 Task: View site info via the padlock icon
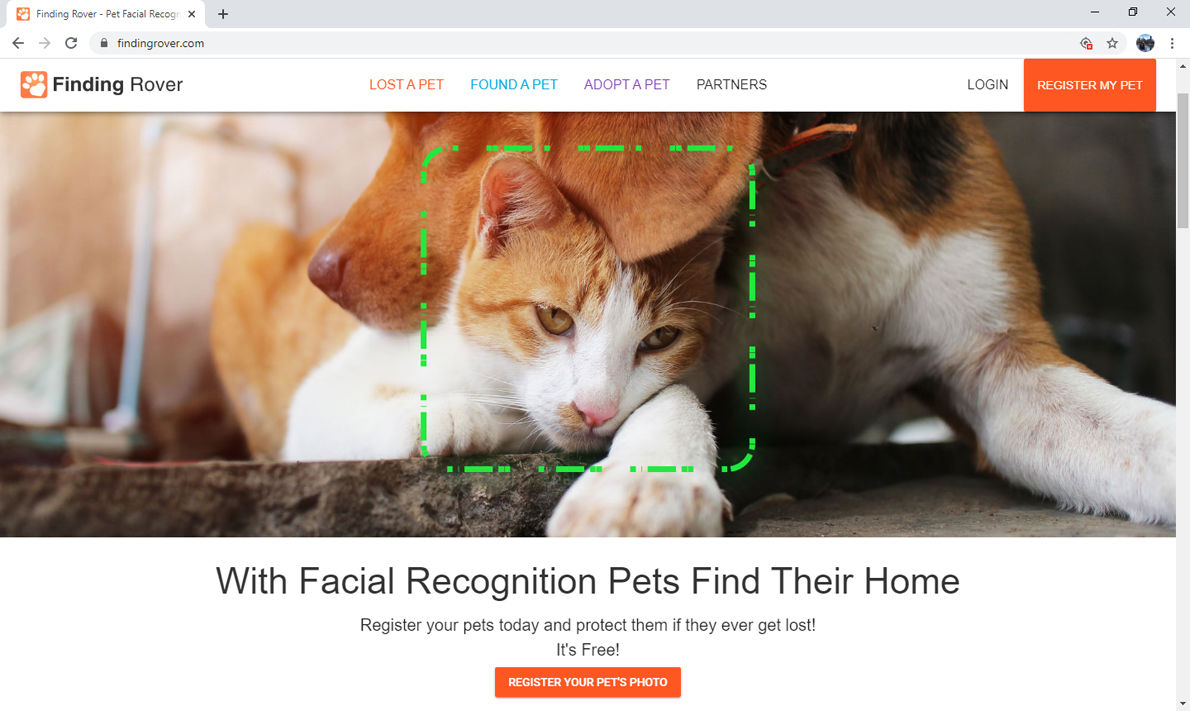[104, 43]
